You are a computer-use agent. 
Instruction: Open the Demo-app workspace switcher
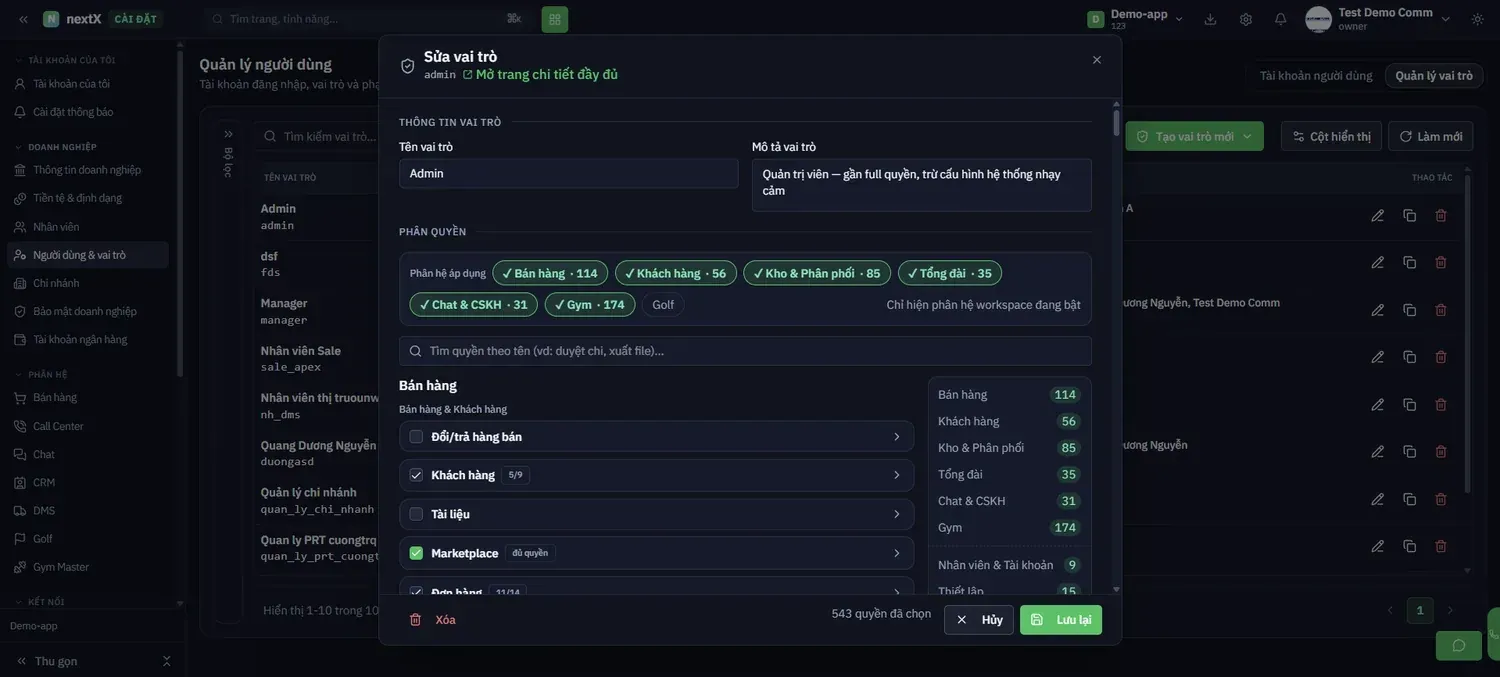1136,19
